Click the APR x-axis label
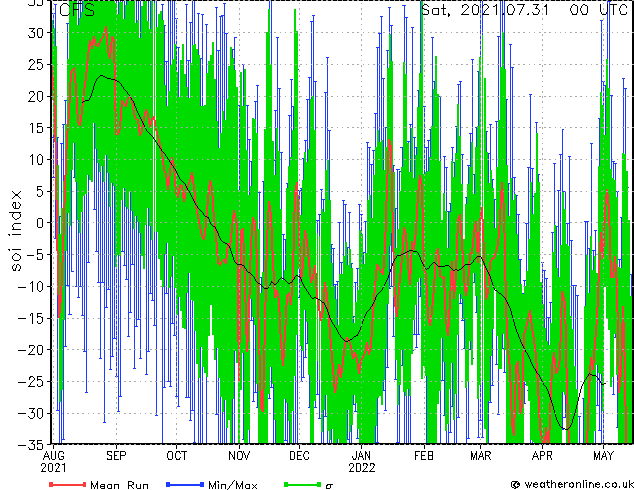This screenshot has width=634, height=490. click(x=542, y=456)
